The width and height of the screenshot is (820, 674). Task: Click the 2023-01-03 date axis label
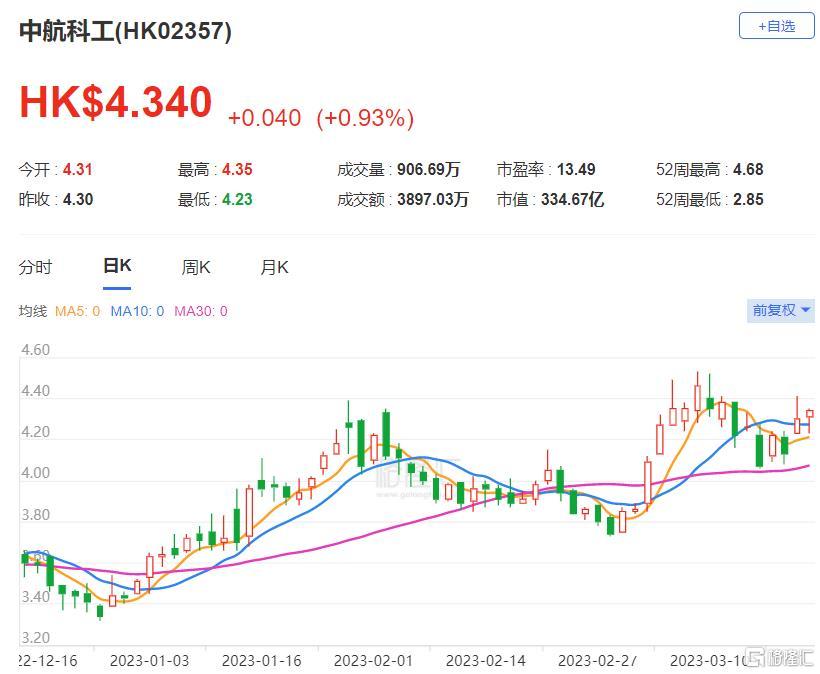pyautogui.click(x=150, y=661)
